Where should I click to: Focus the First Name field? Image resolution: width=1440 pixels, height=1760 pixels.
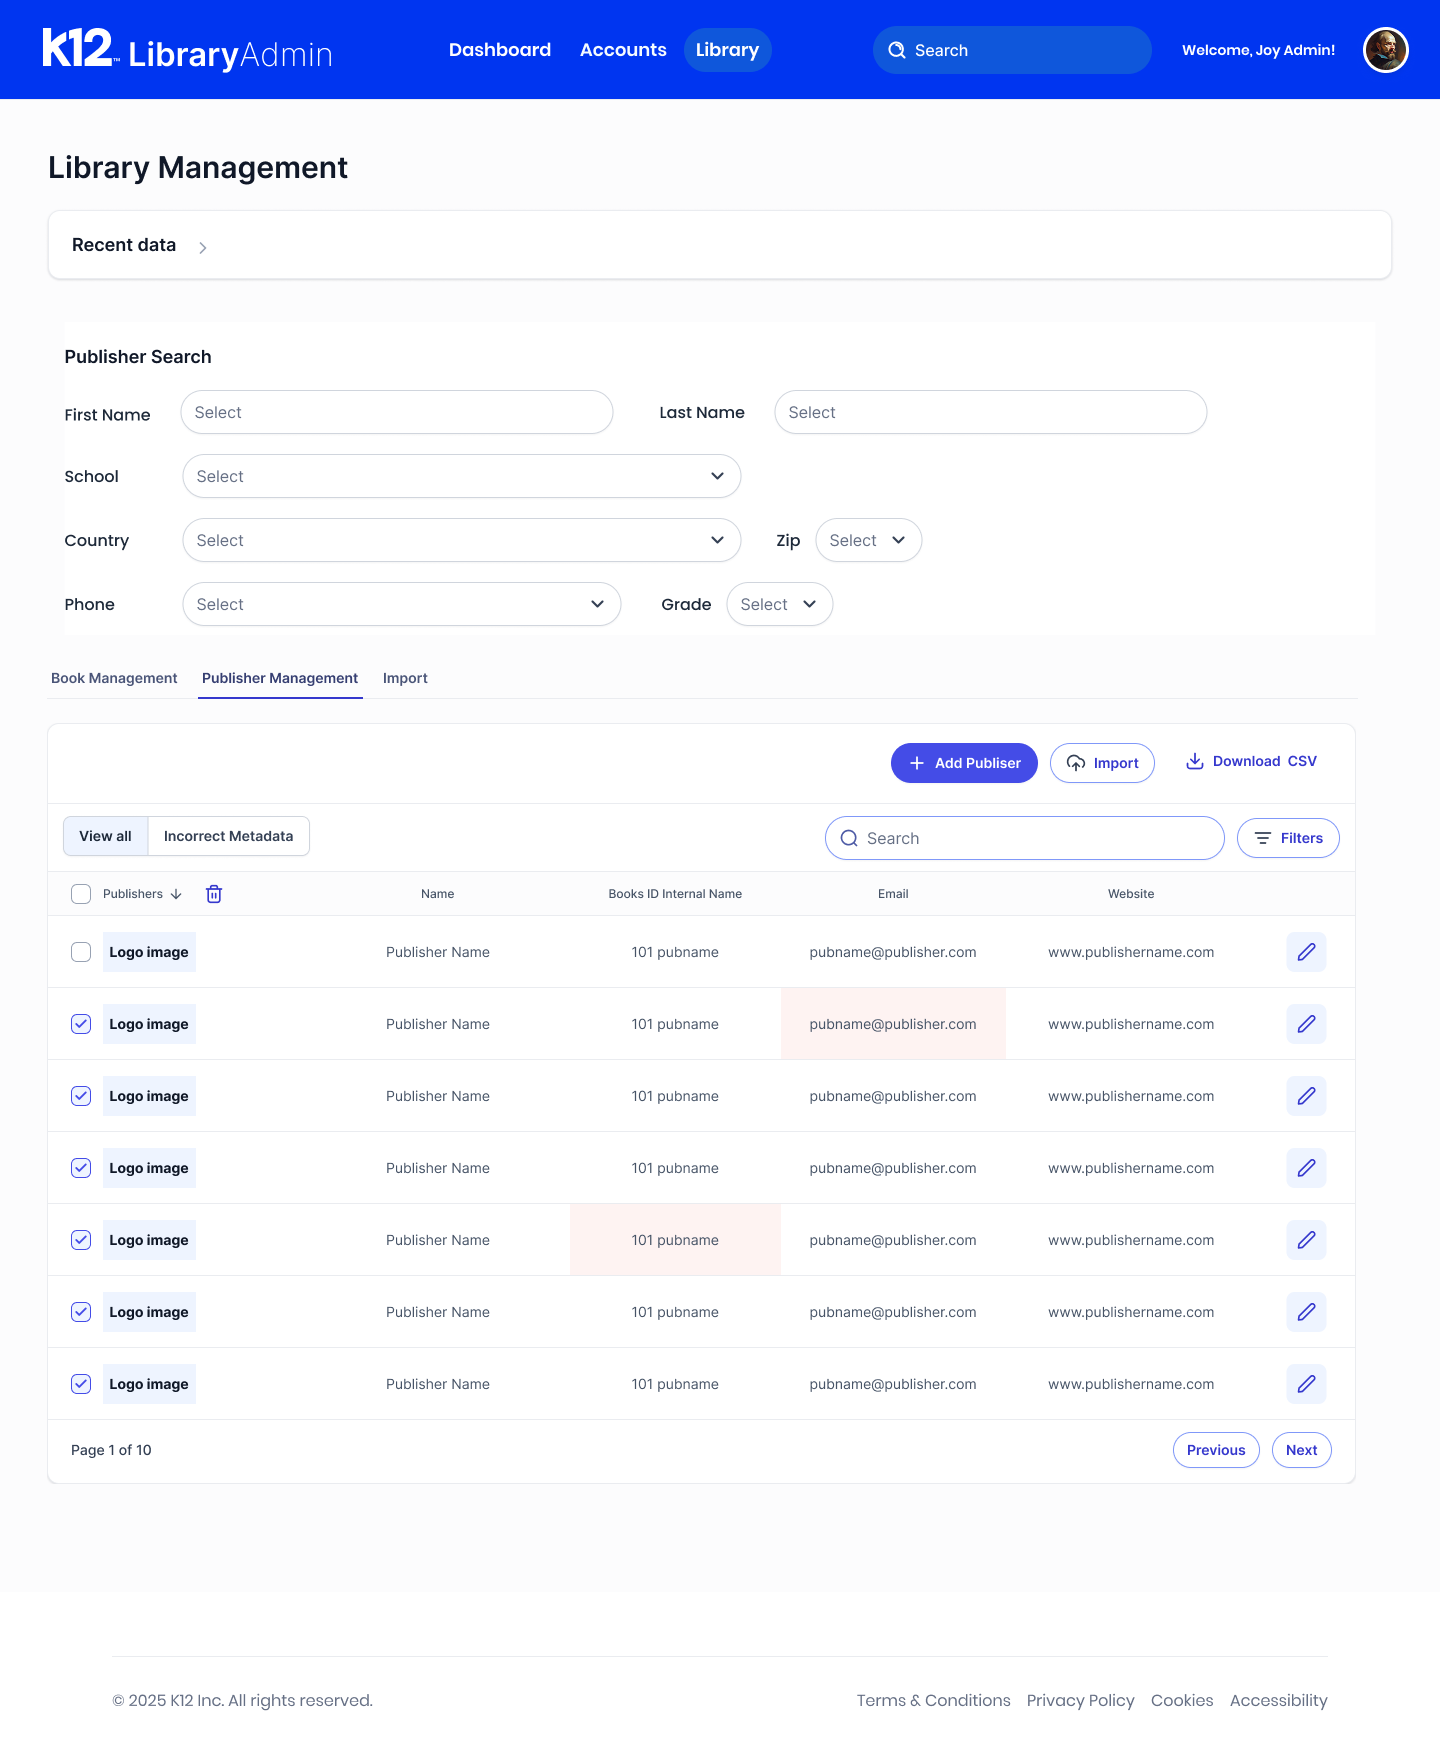tap(397, 412)
